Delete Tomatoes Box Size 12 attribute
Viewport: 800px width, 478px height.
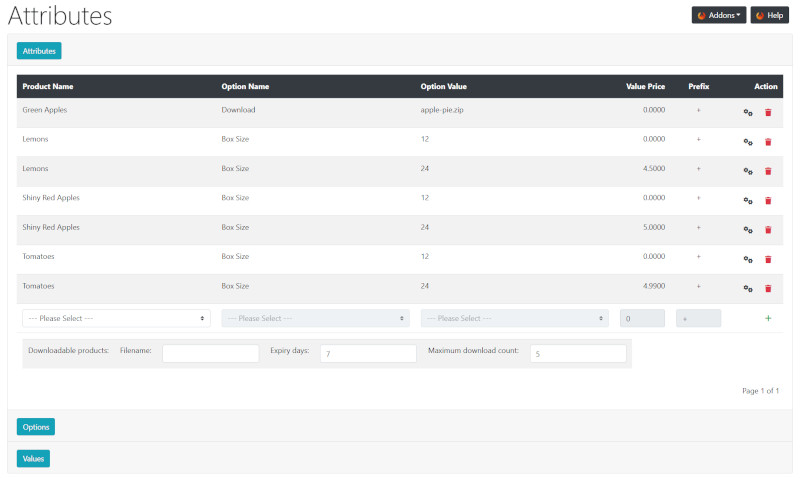768,259
